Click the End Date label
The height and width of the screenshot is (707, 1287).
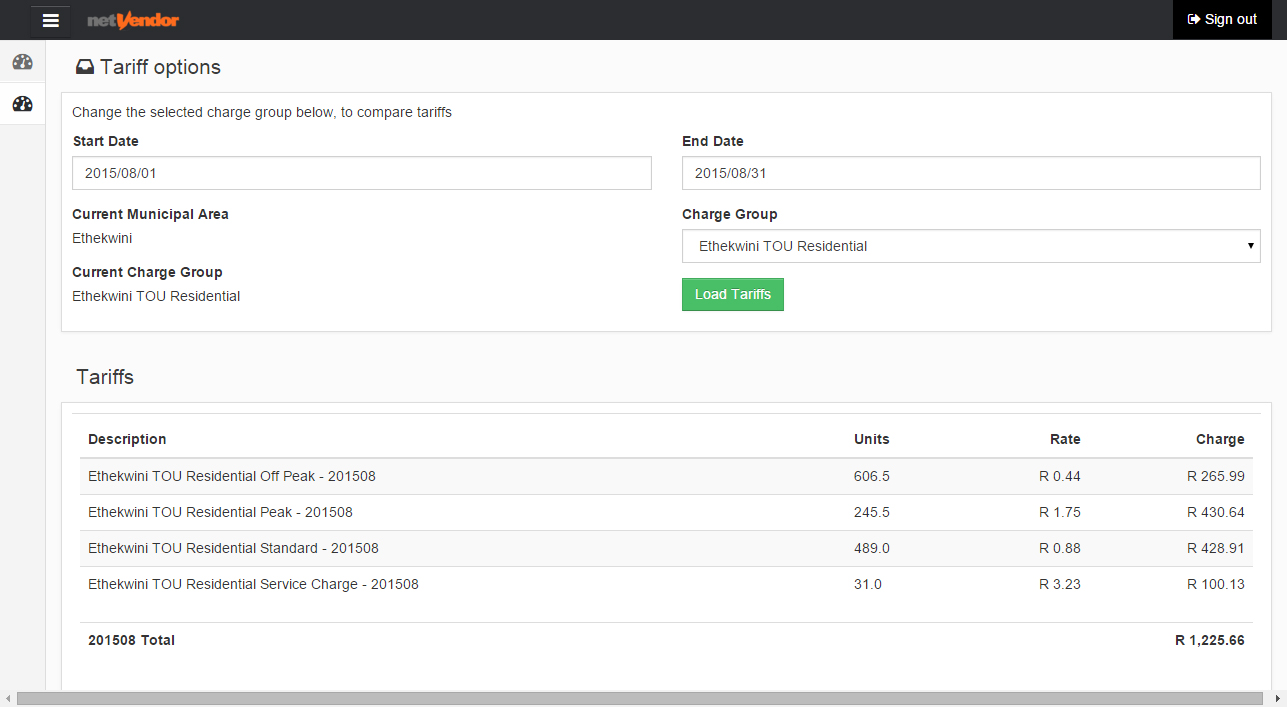pos(713,141)
